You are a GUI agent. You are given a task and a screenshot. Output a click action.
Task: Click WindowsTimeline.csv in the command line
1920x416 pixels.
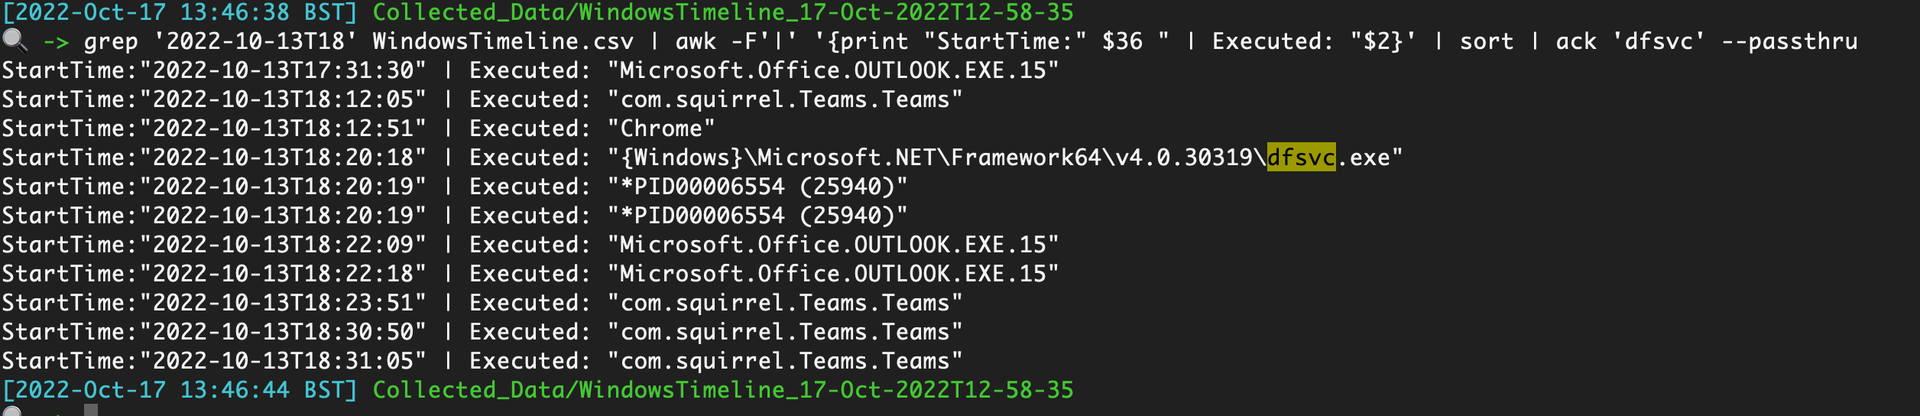click(503, 42)
